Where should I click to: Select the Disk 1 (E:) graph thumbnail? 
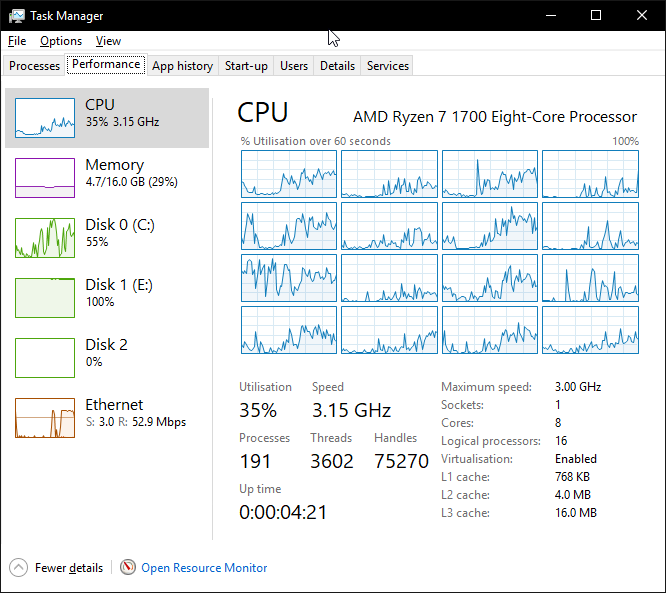click(x=45, y=298)
